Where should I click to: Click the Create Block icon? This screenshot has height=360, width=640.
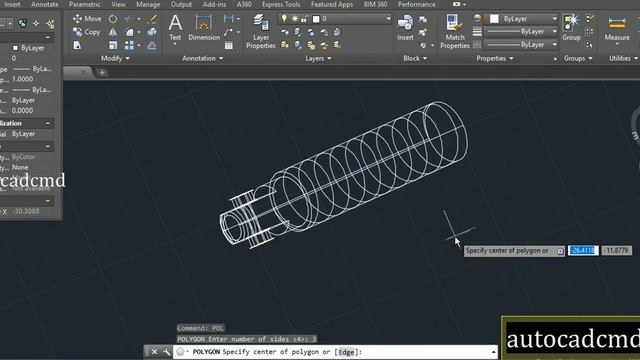(x=423, y=19)
